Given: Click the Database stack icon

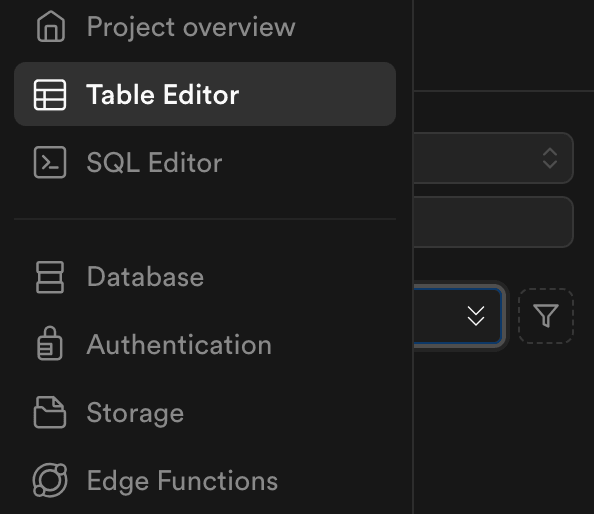Looking at the screenshot, I should [50, 277].
